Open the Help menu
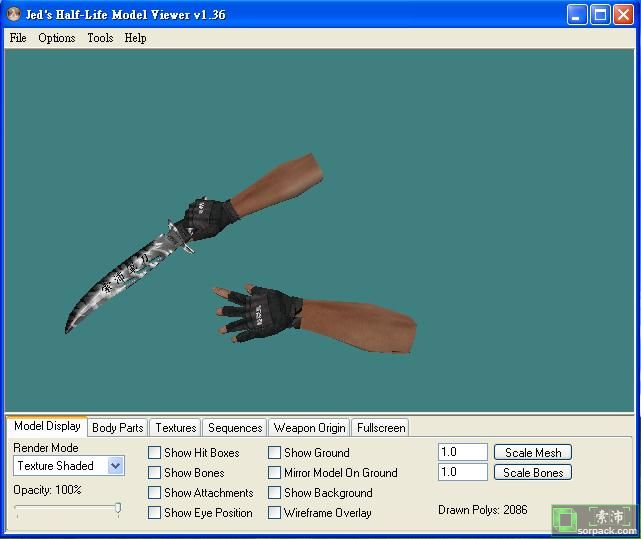 pyautogui.click(x=135, y=38)
